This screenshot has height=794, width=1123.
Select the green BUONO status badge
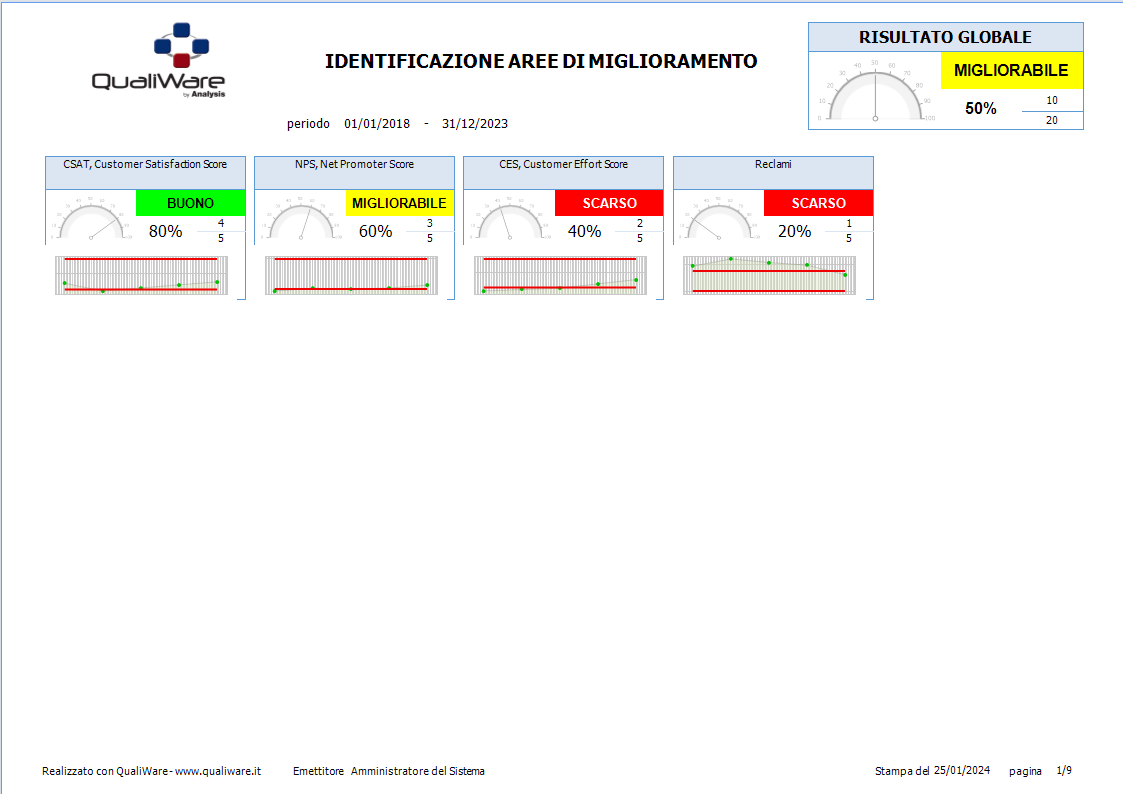click(x=190, y=203)
